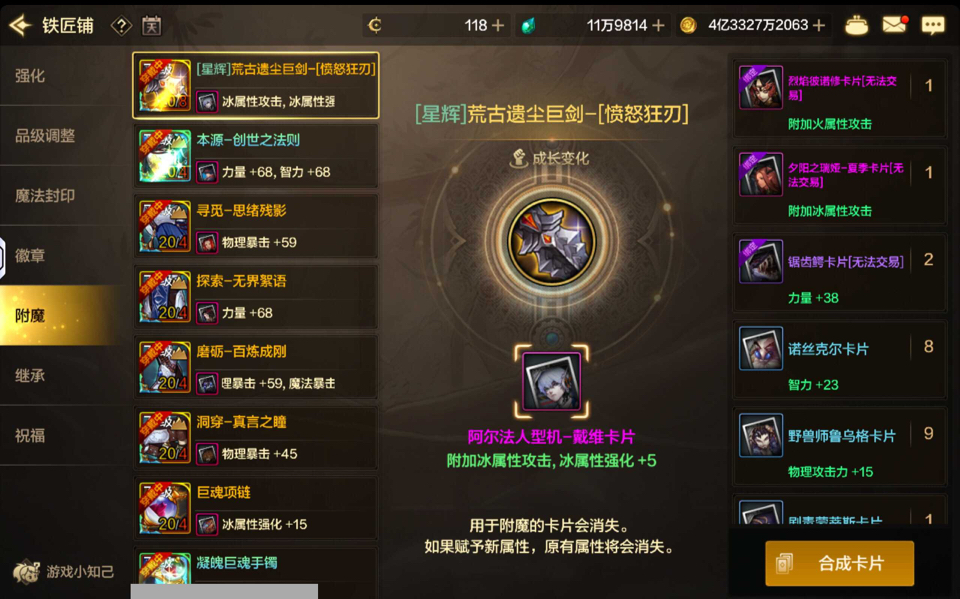Click the back arrow beside 铁匠铺
This screenshot has width=960, height=599.
pos(20,25)
